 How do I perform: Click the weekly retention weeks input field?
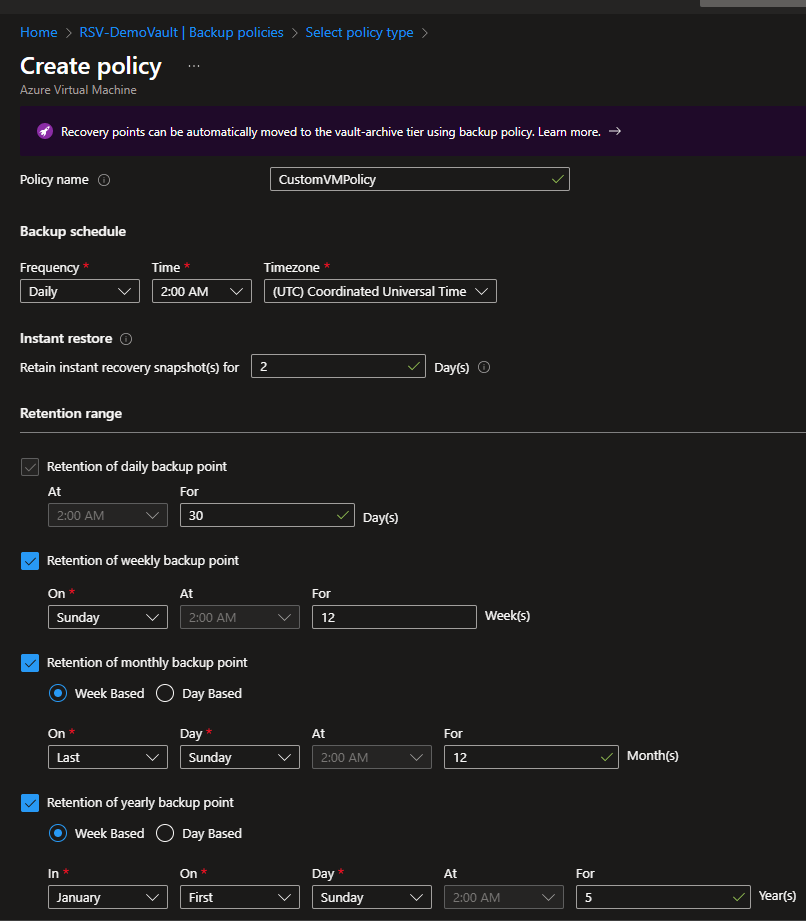[394, 617]
